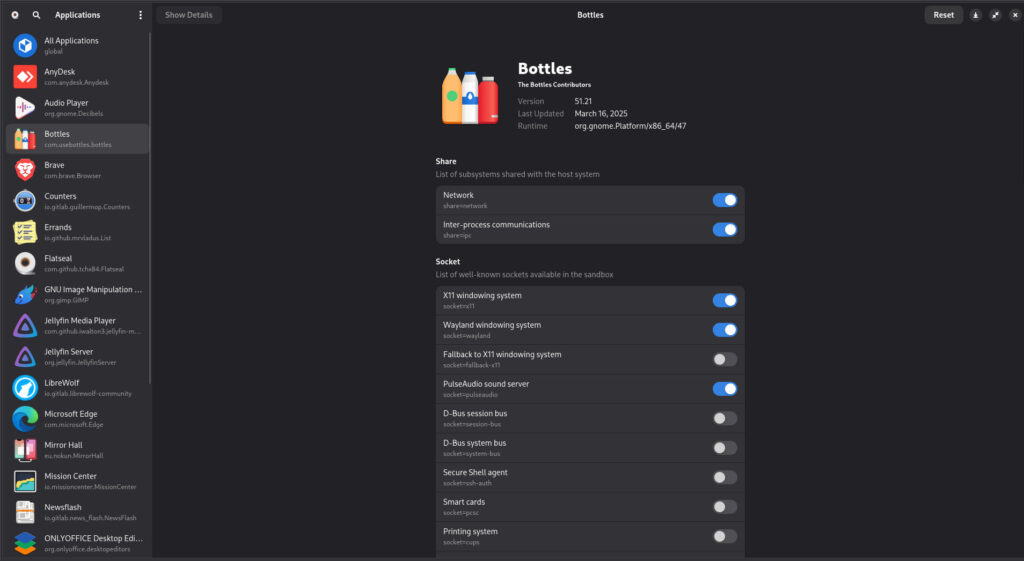The height and width of the screenshot is (561, 1024).
Task: Click the round icon left of the search magnifier
Action: (x=15, y=15)
